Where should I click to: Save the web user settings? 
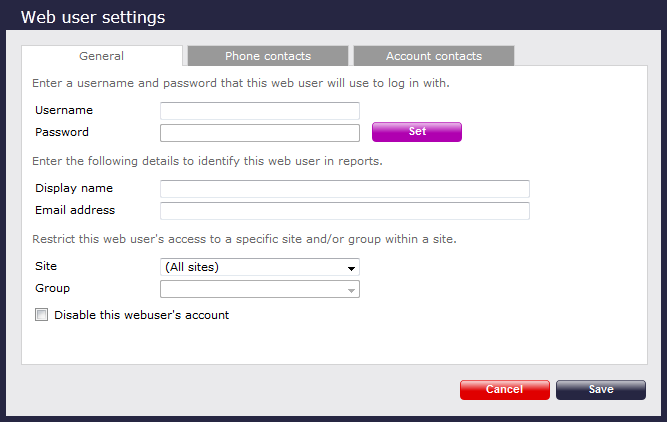(x=601, y=389)
